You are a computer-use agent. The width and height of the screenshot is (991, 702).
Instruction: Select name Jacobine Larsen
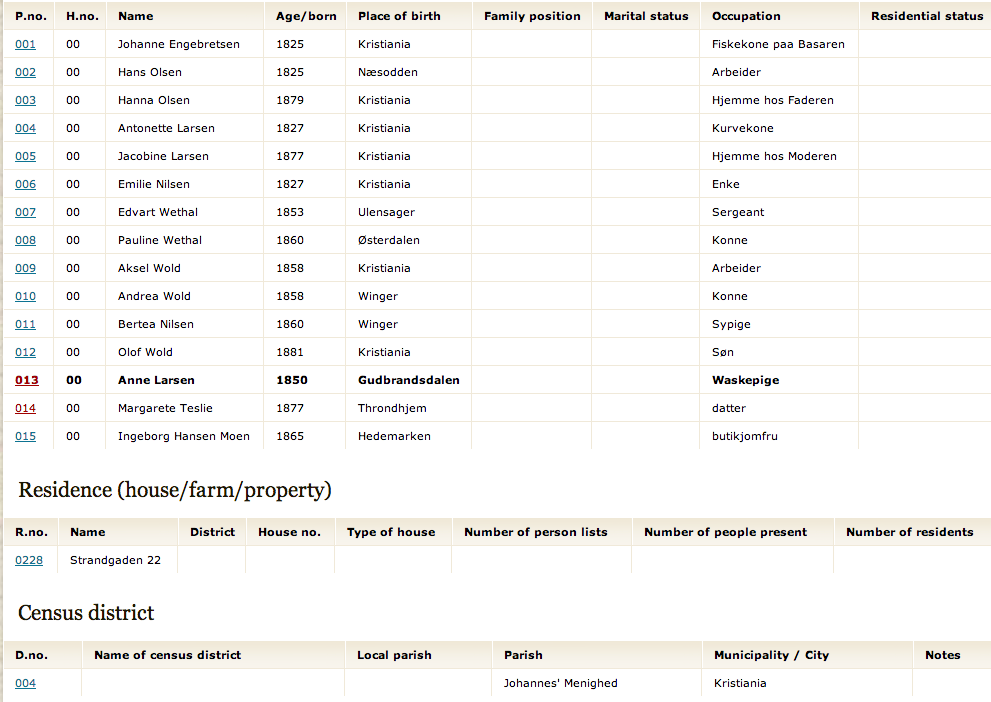pyautogui.click(x=163, y=156)
